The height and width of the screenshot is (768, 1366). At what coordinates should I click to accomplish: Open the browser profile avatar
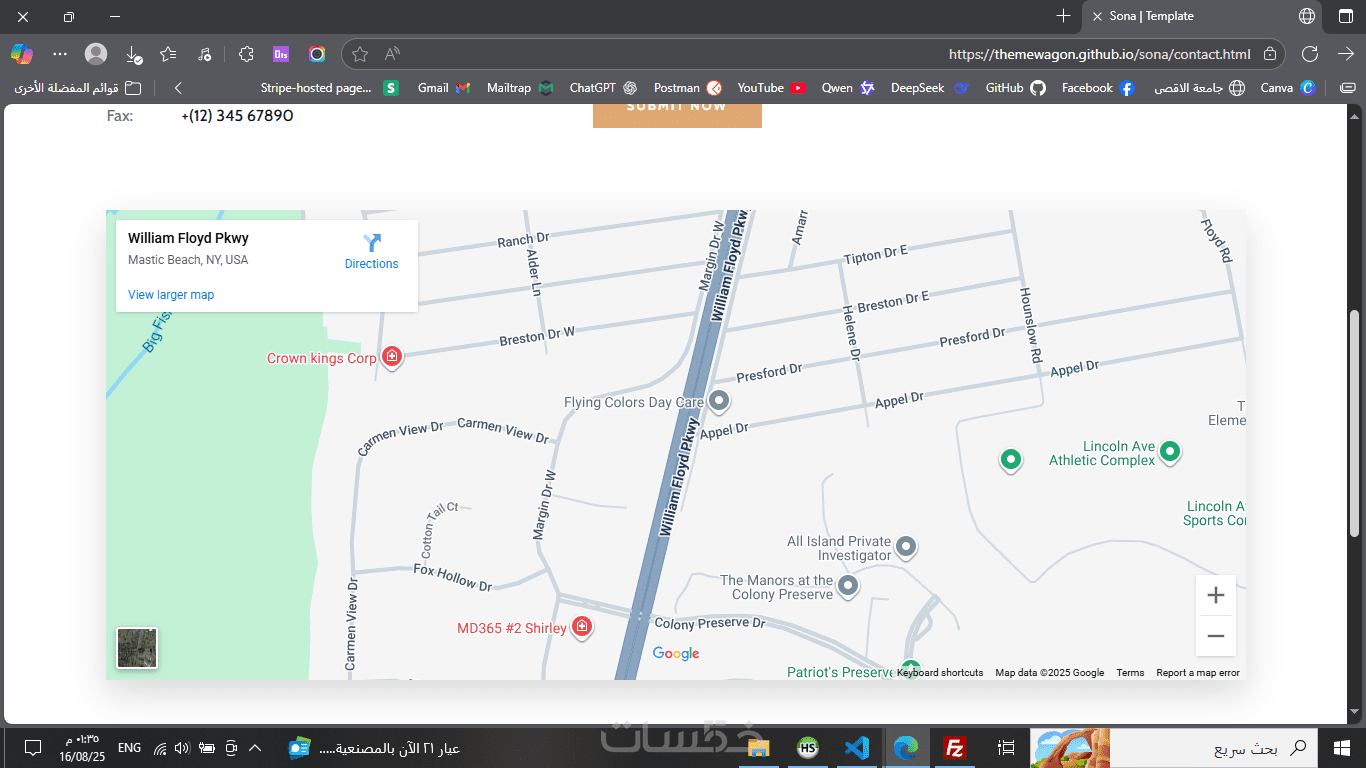(96, 54)
